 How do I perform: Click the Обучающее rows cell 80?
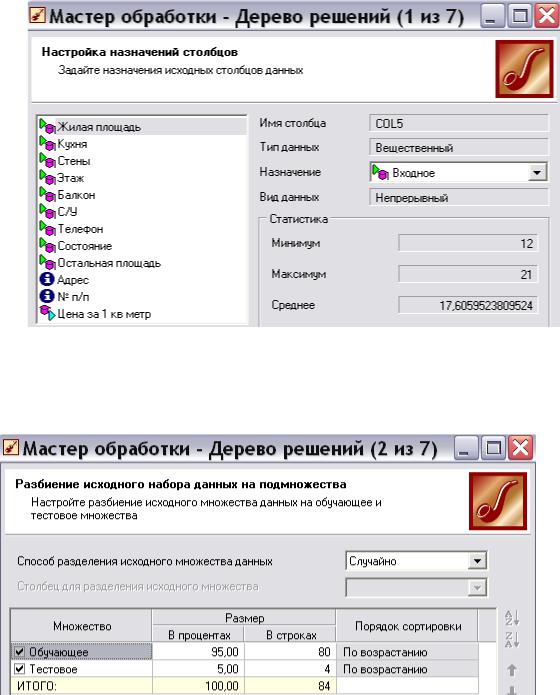[x=290, y=652]
